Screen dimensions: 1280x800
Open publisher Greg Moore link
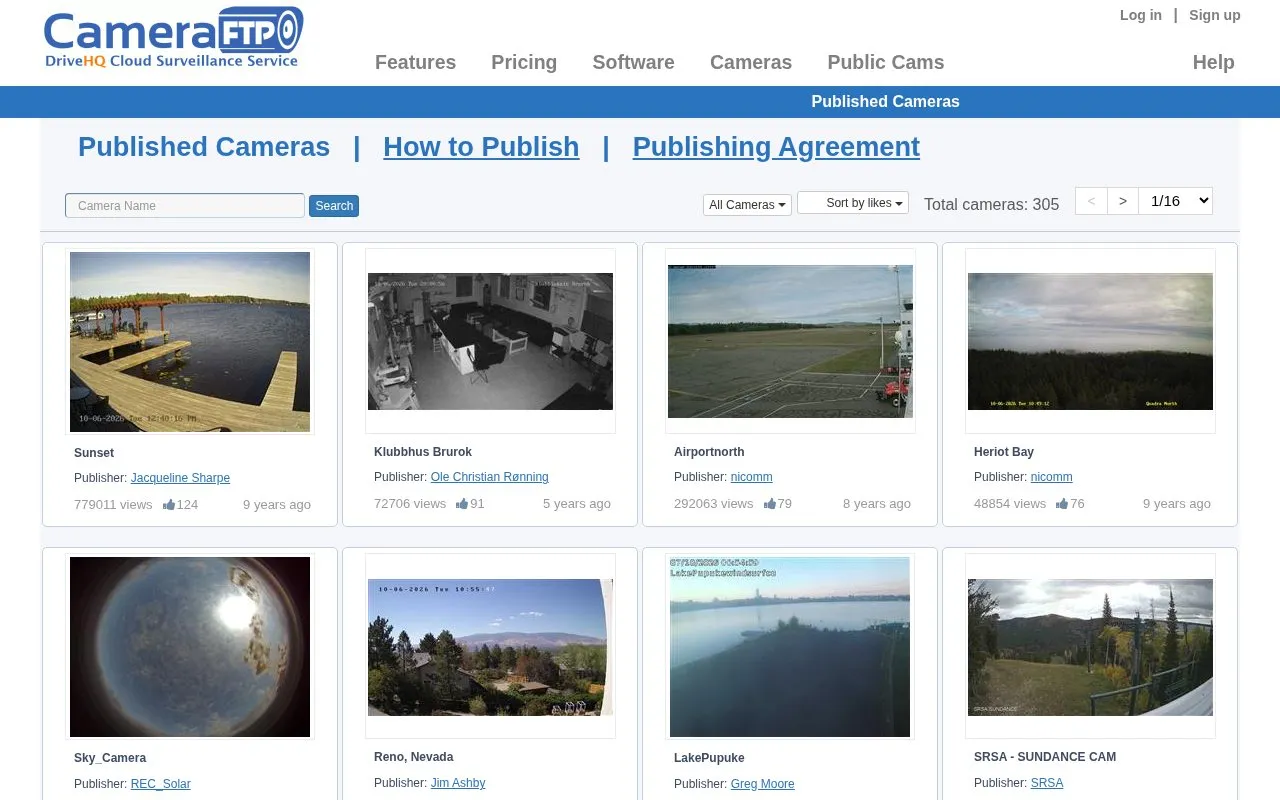point(762,784)
